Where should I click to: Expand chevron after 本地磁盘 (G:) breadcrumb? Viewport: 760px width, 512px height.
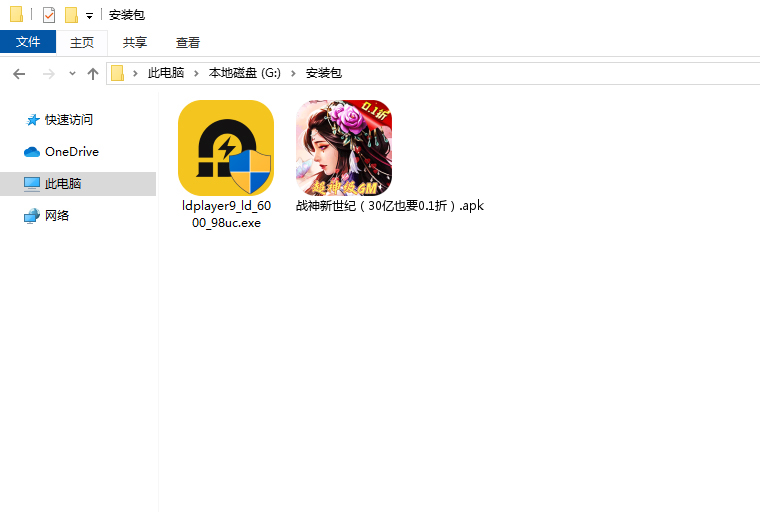pyautogui.click(x=293, y=73)
